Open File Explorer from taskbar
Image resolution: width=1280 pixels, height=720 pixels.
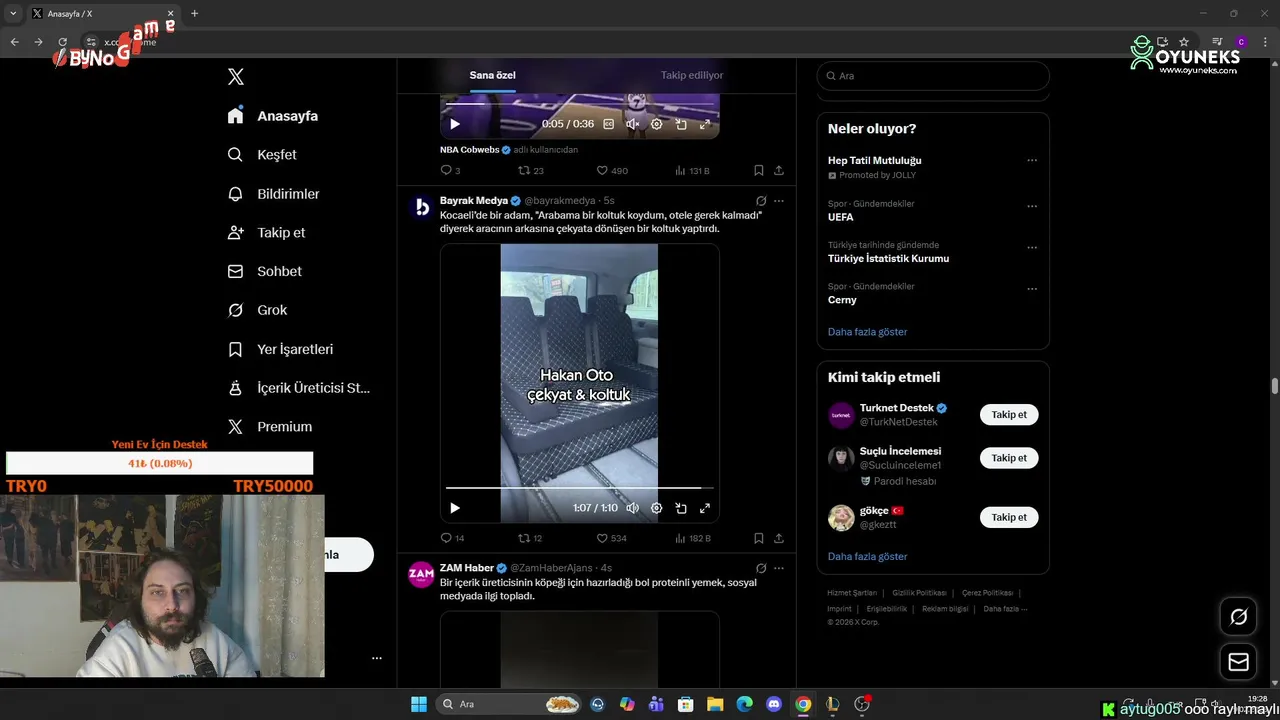[715, 704]
